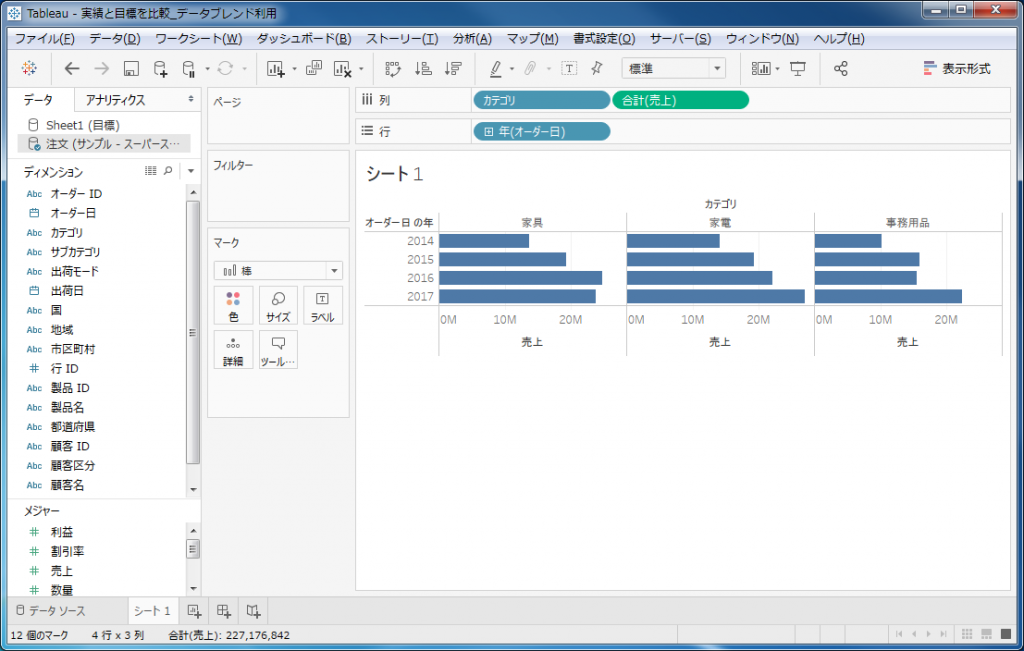Click the new worksheet icon beside シート 1

[195, 610]
